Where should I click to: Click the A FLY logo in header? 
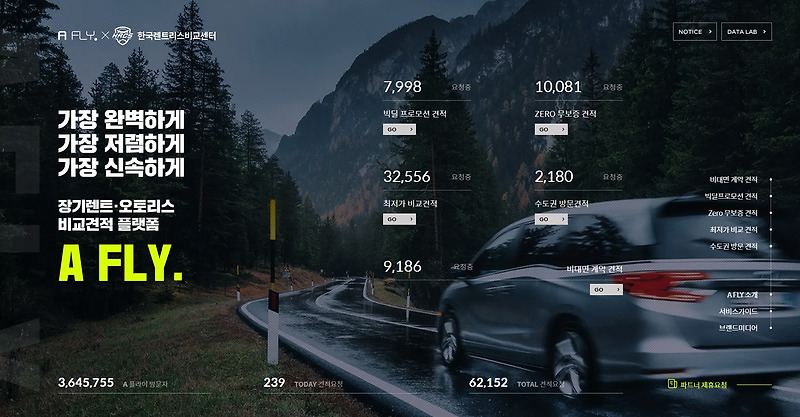point(78,35)
